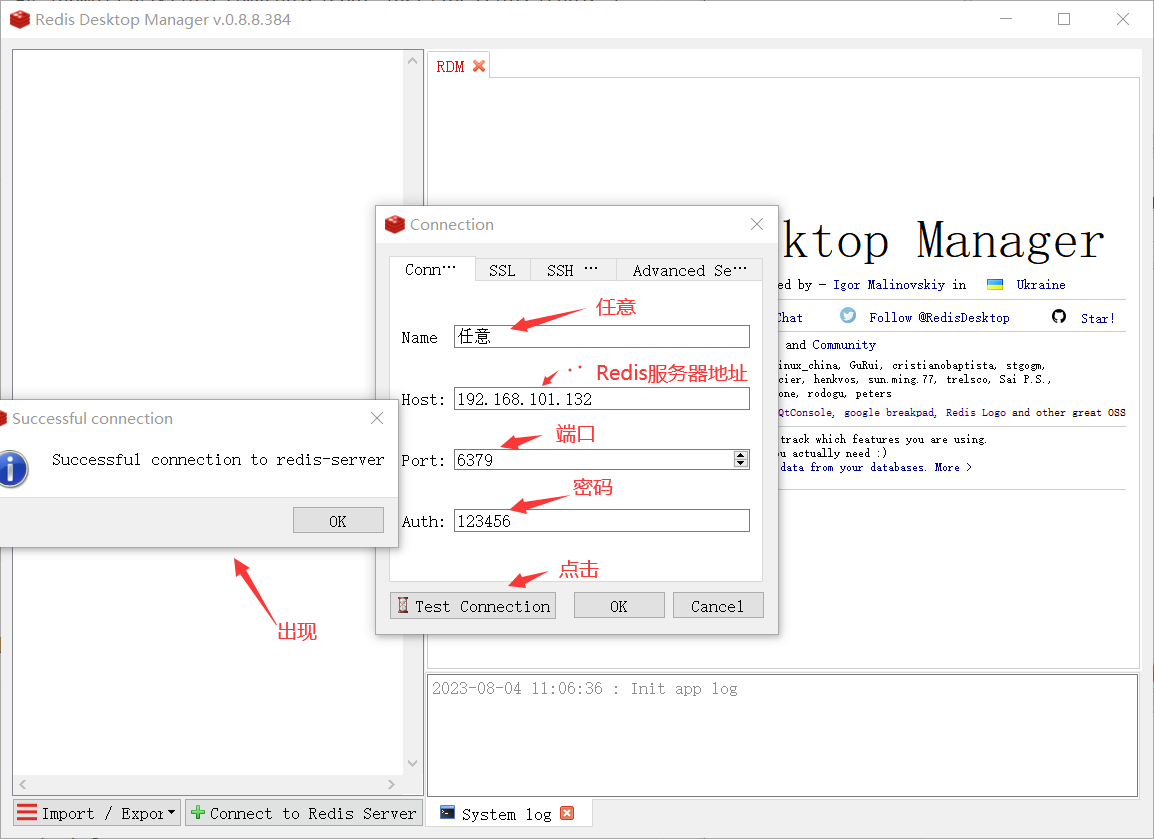Close the System log tab
The image size is (1154, 839).
[567, 813]
